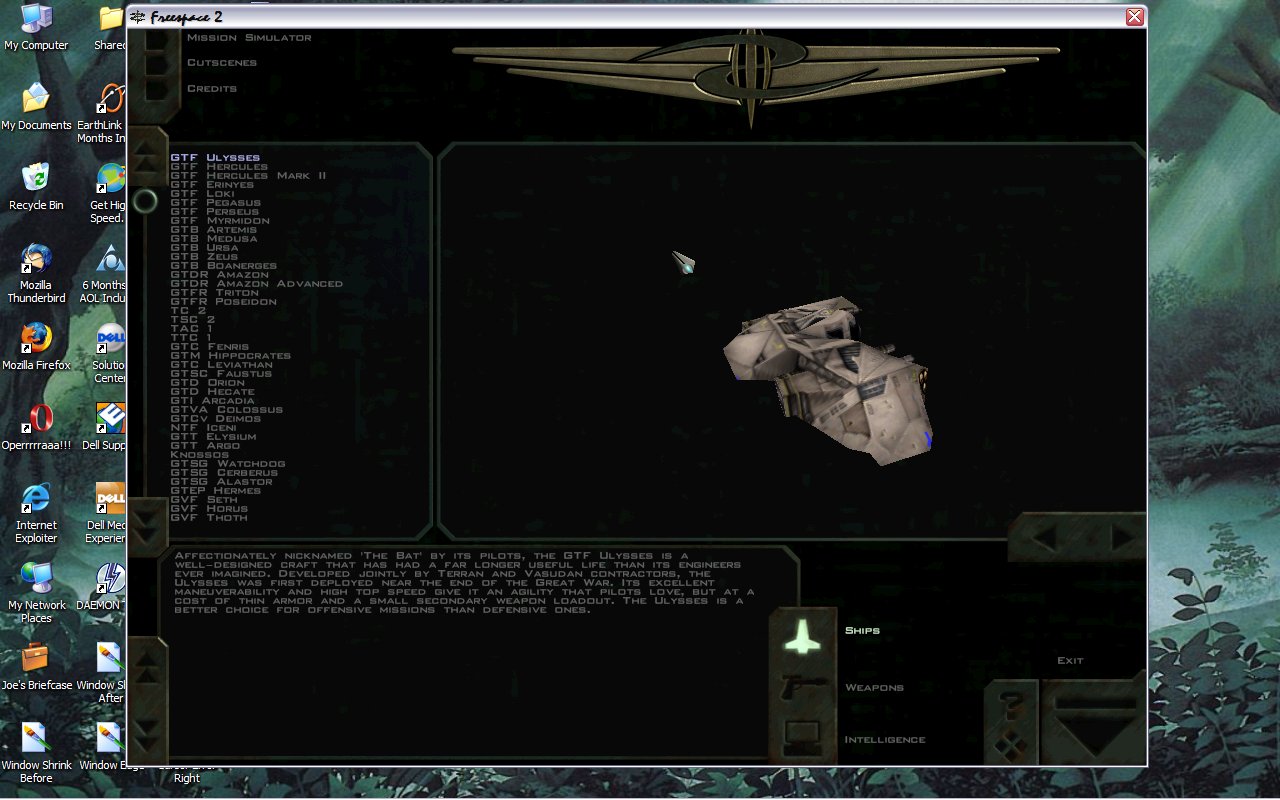Show the previous ship with the left arrow
The image size is (1280, 800).
(x=1044, y=538)
